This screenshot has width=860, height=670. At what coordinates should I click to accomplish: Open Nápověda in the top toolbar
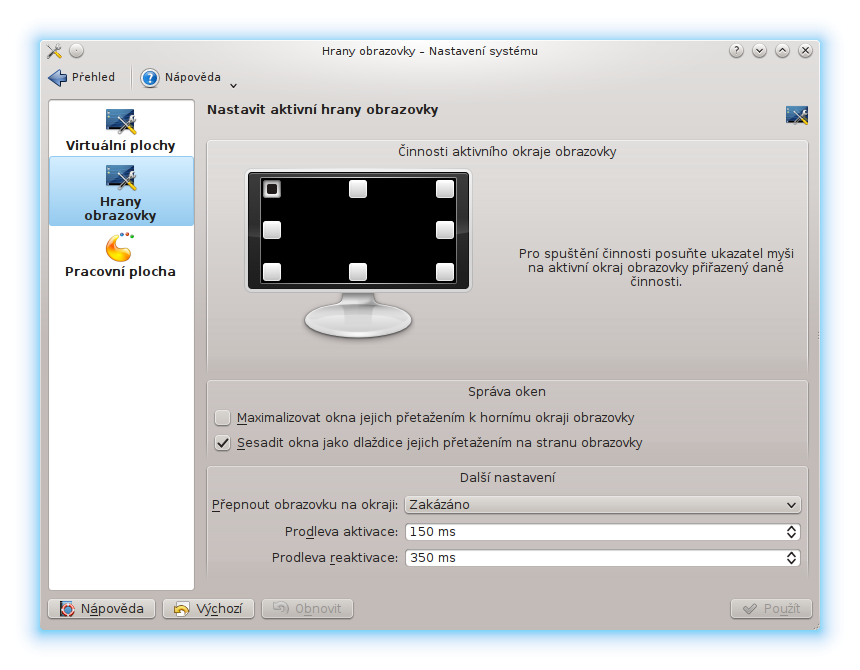coord(181,78)
